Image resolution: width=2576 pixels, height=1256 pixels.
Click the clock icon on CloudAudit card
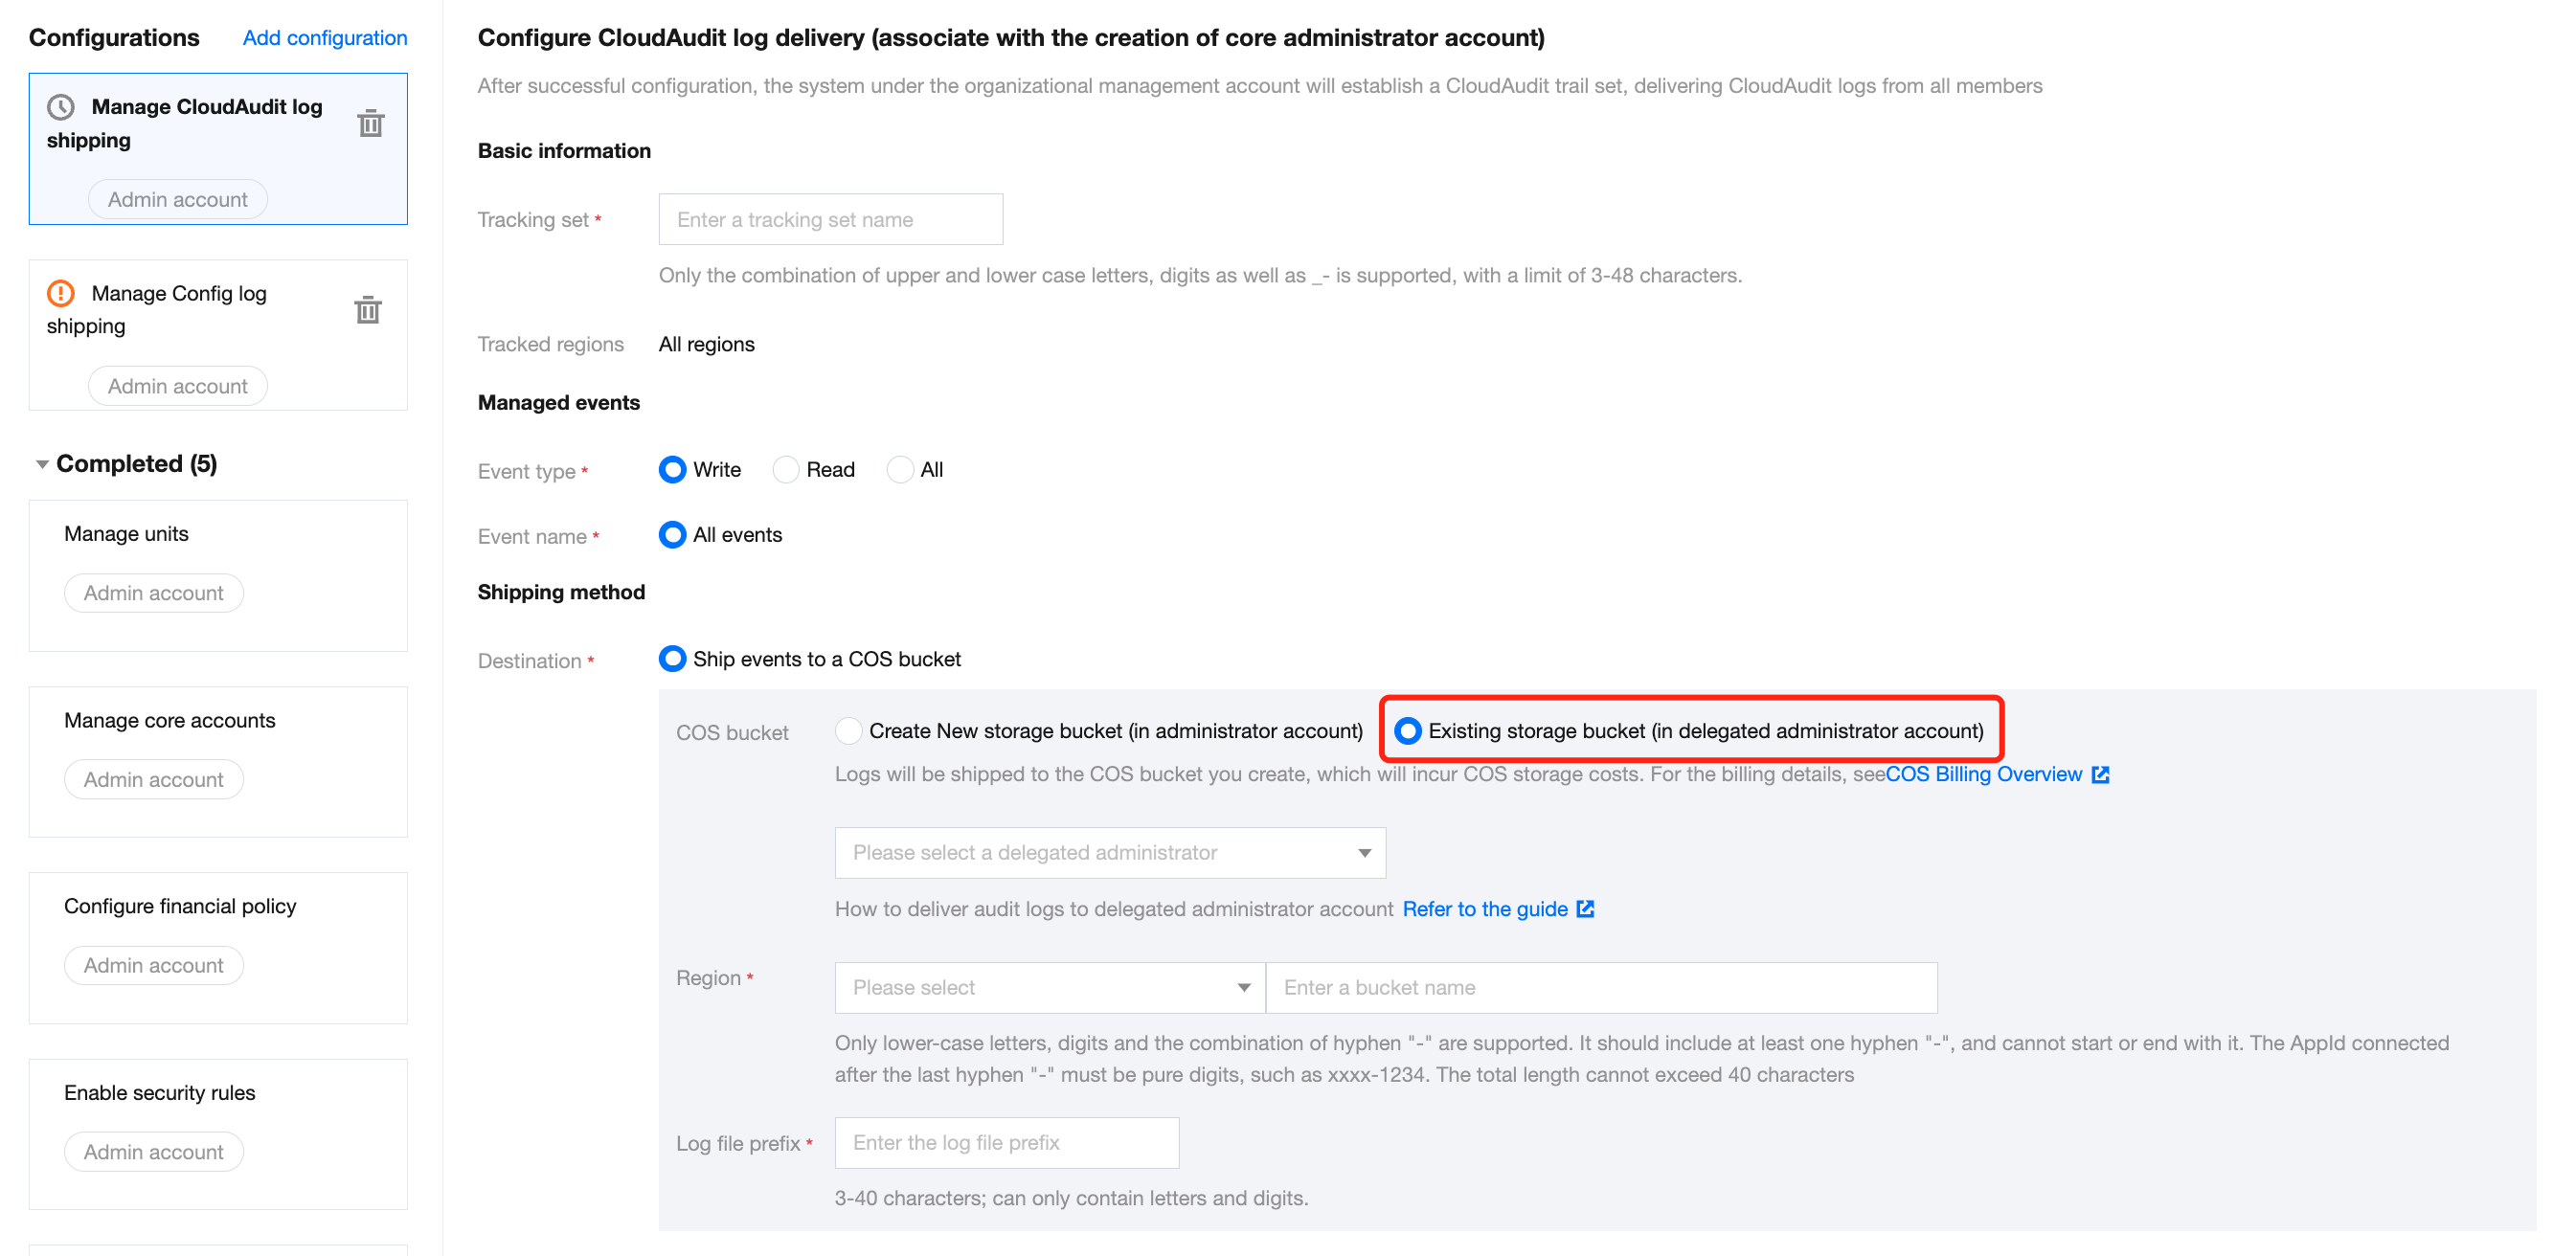tap(61, 106)
